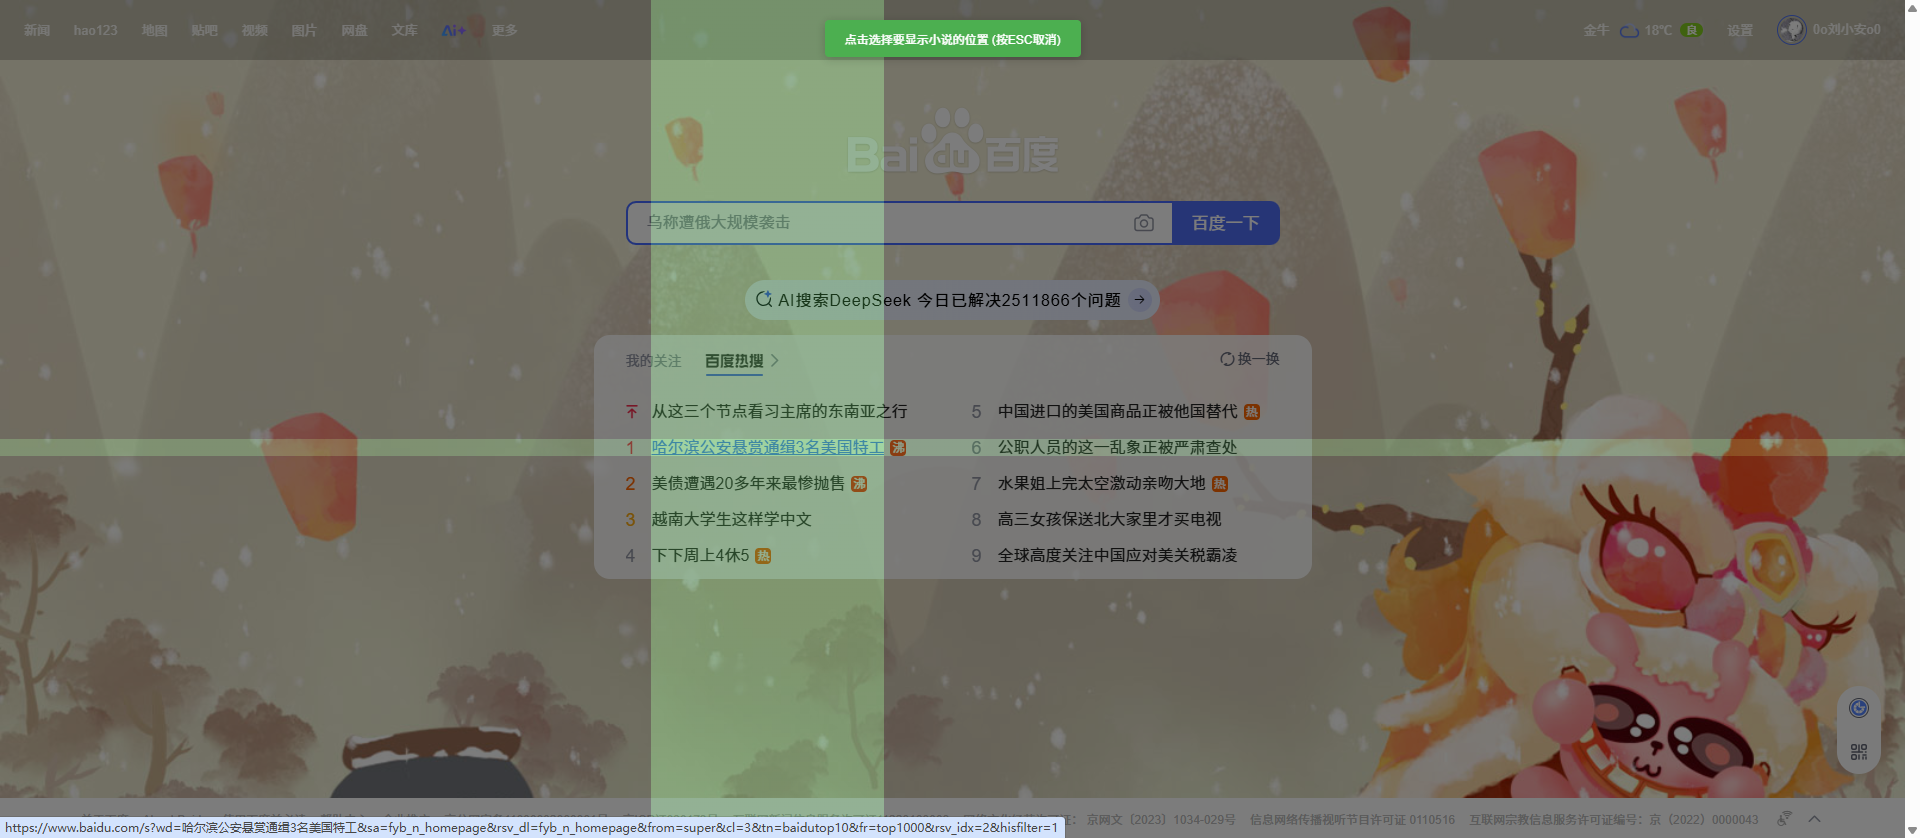Viewport: 1920px width, 838px height.
Task: Click 互联网宗教信息服务许可证编号 in footer
Action: [1613, 820]
